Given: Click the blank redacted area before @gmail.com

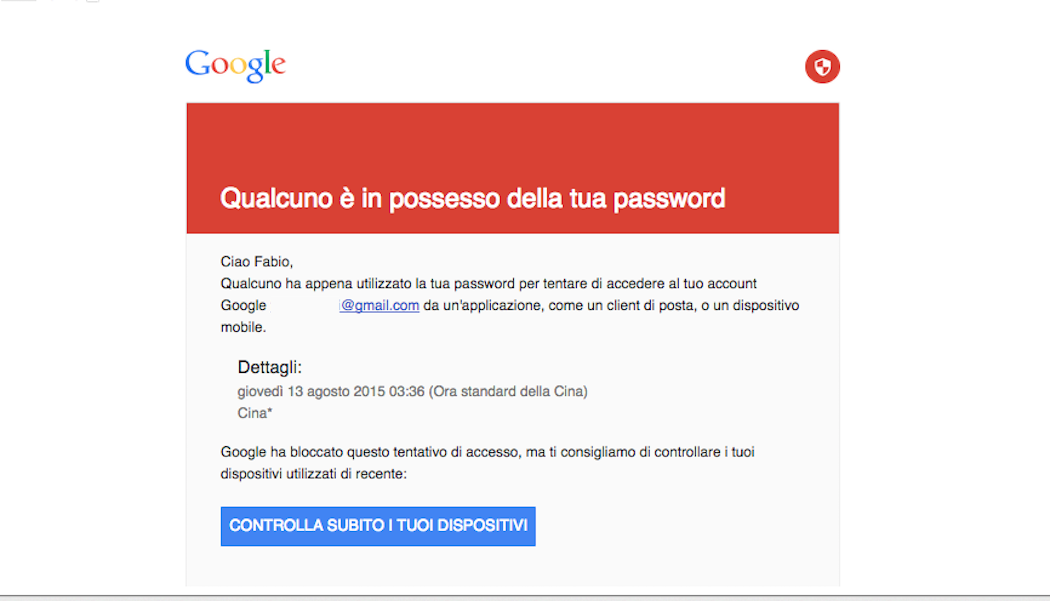Looking at the screenshot, I should pos(303,306).
